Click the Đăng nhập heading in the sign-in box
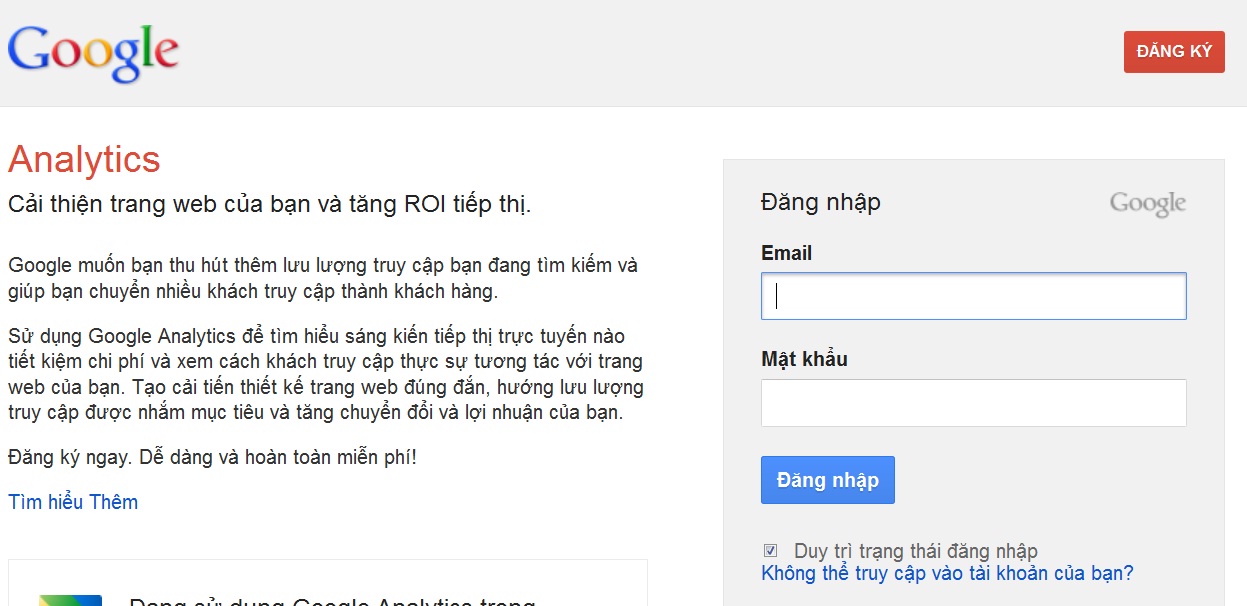1247x606 pixels. point(820,202)
